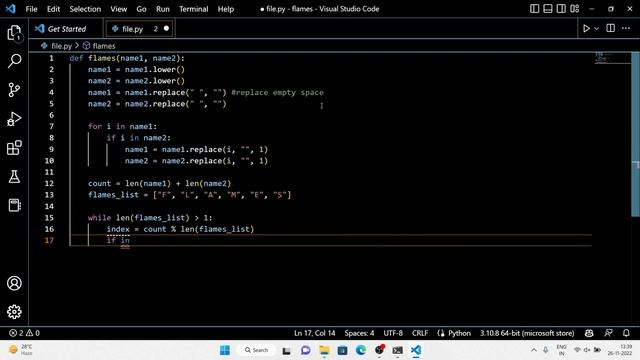Open the Search view in activity bar

(14, 61)
